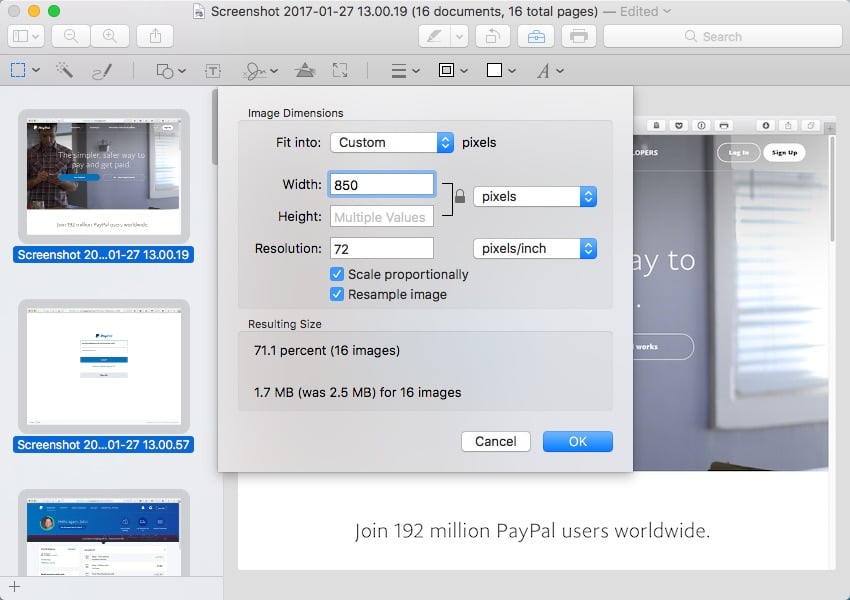Click the highlight pen button

tap(434, 36)
